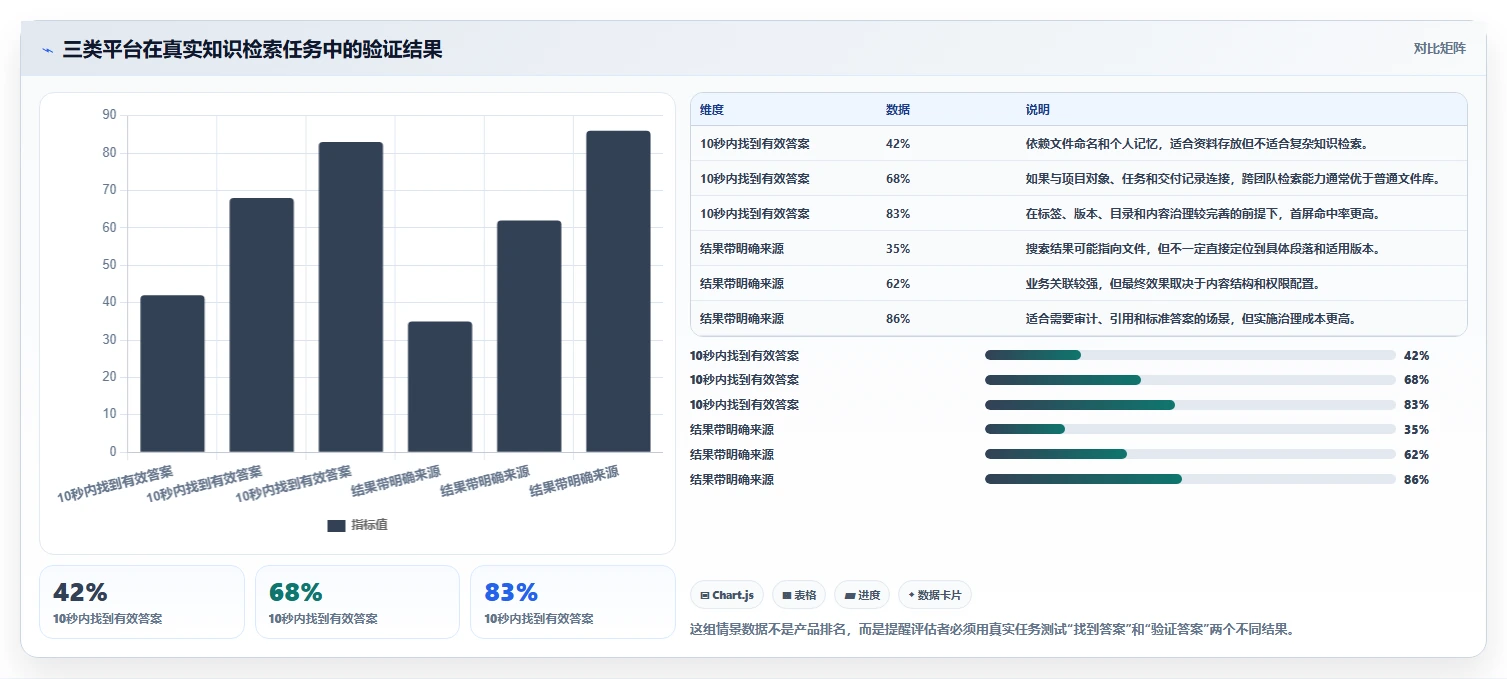Click the chart bar reaching 68

[x=262, y=325]
